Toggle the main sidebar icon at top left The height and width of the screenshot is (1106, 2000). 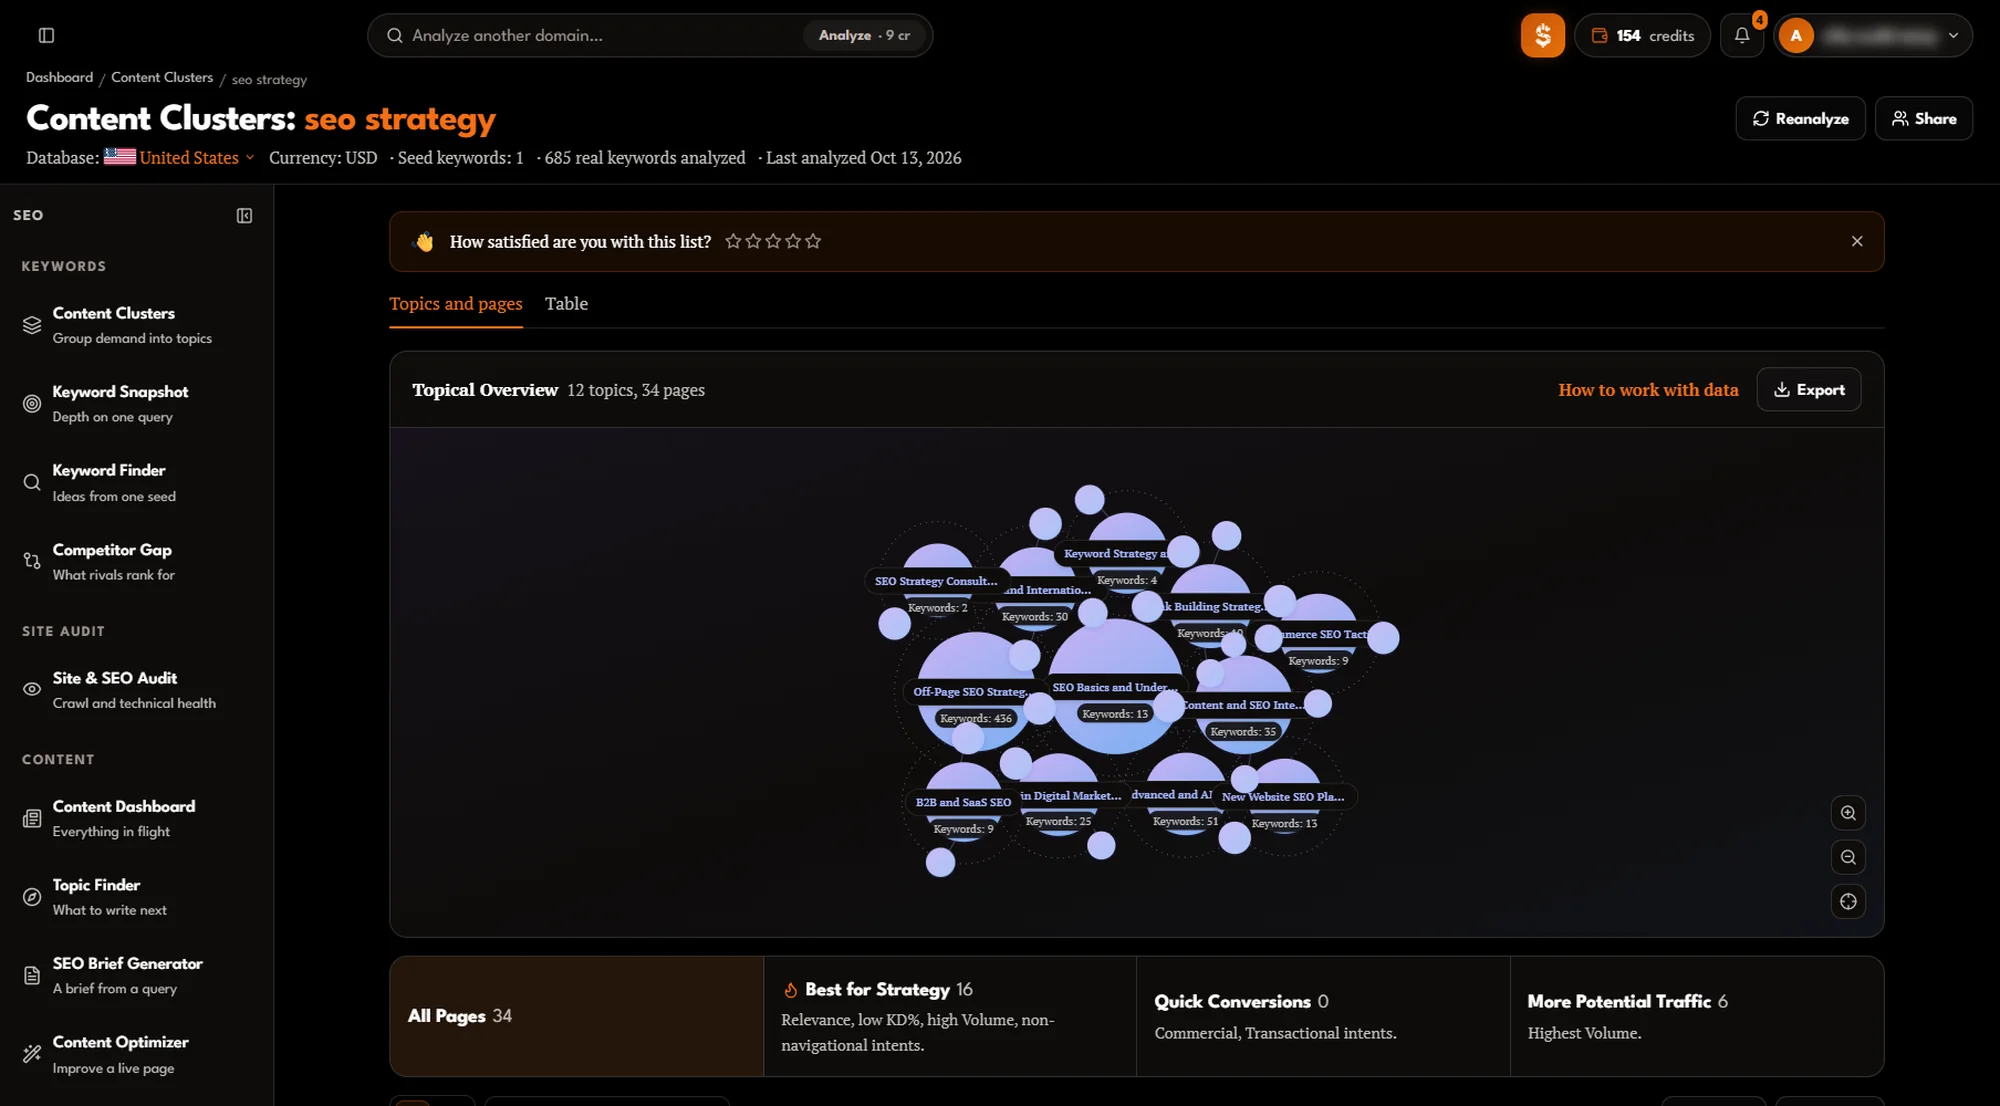46,36
